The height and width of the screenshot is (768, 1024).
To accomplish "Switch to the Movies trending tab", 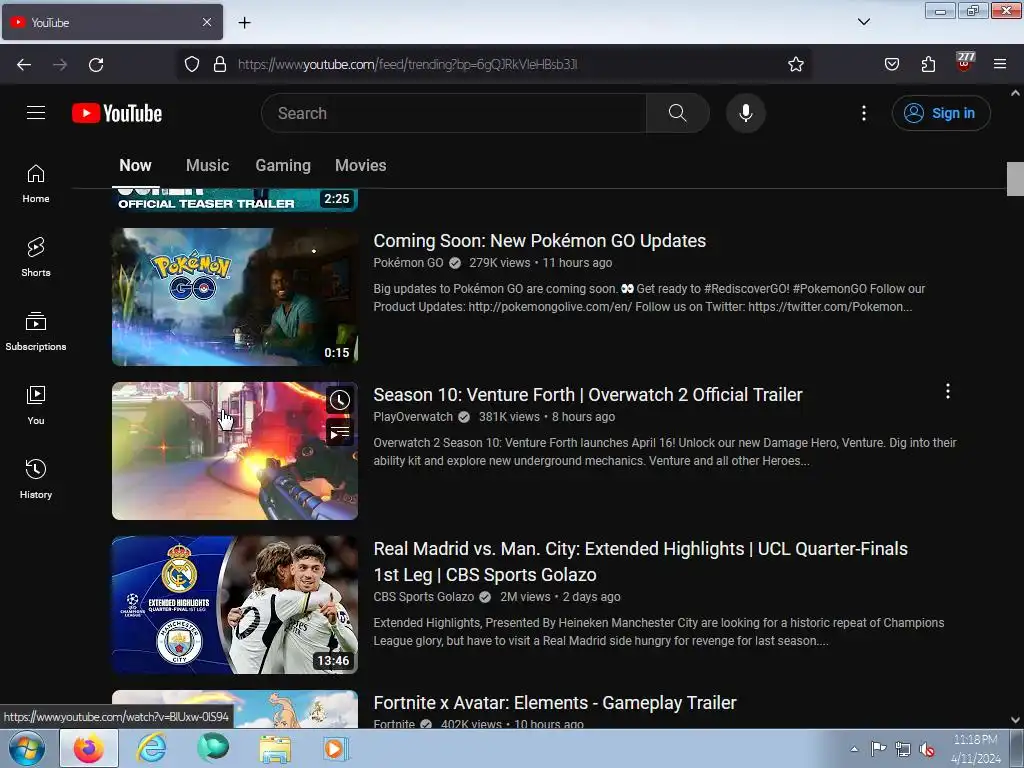I will (360, 165).
